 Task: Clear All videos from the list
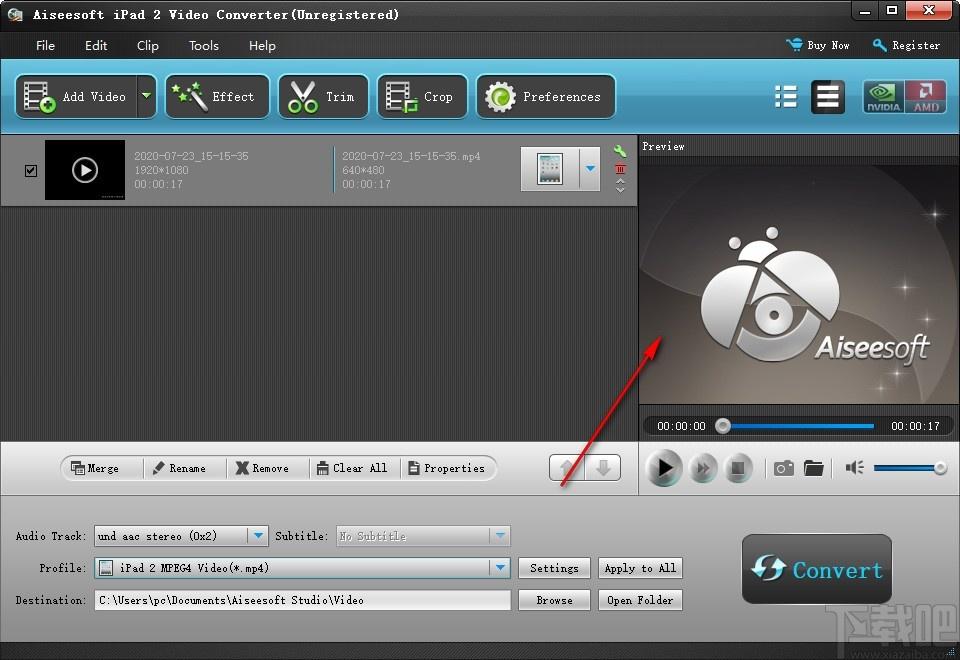[352, 468]
